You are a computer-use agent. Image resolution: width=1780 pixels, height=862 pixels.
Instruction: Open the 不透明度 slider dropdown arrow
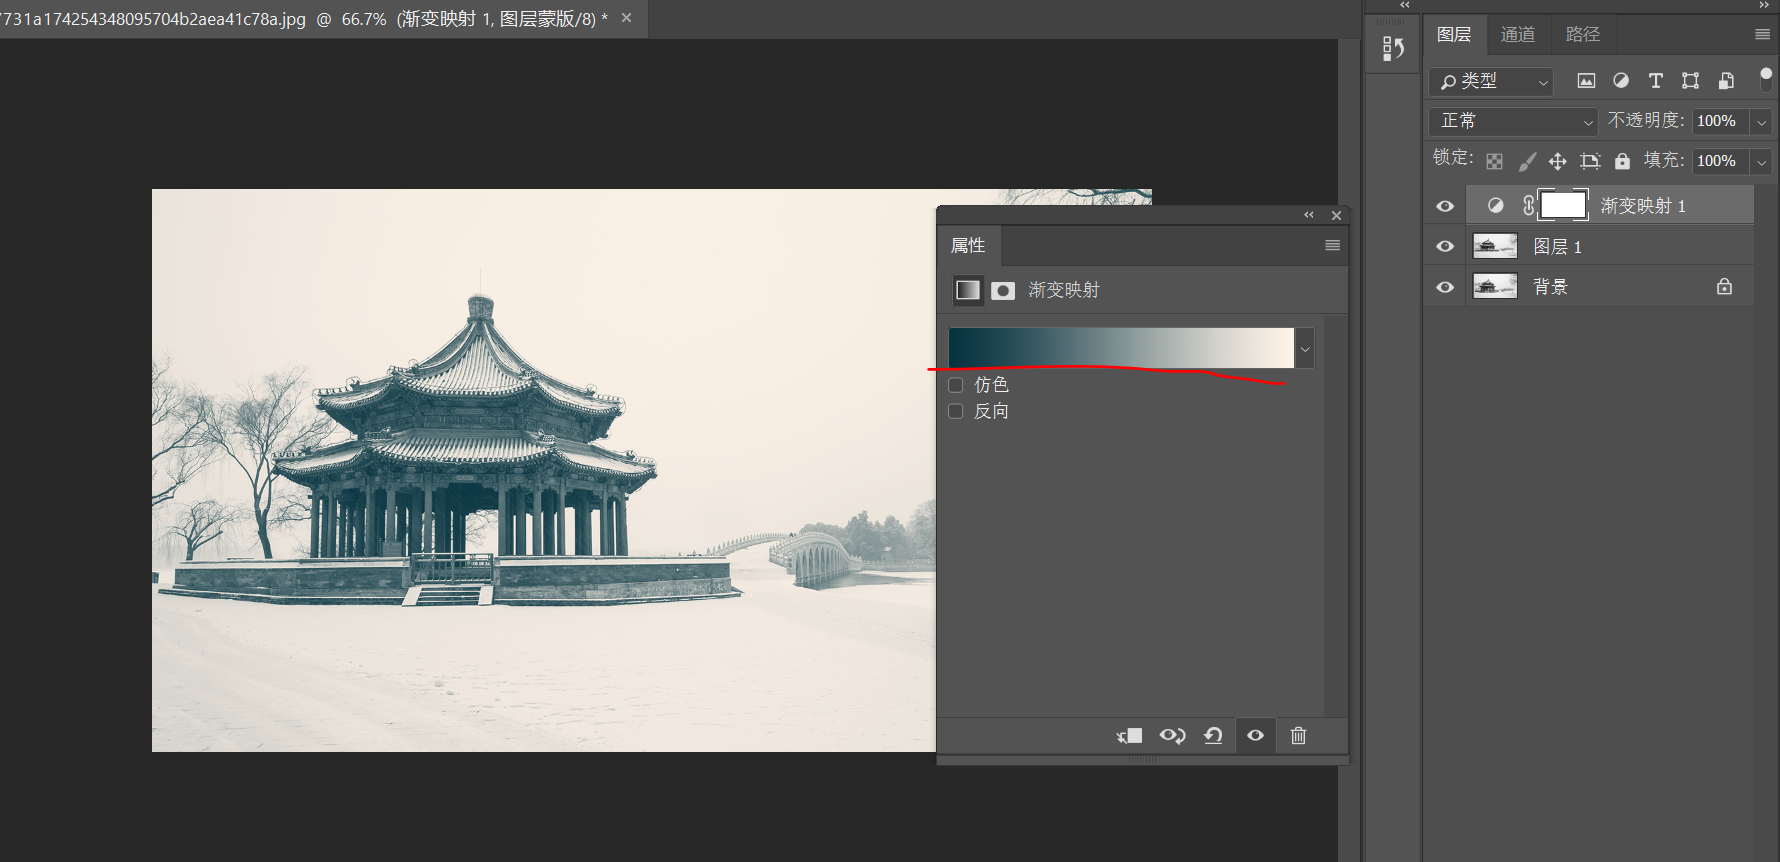(1762, 122)
